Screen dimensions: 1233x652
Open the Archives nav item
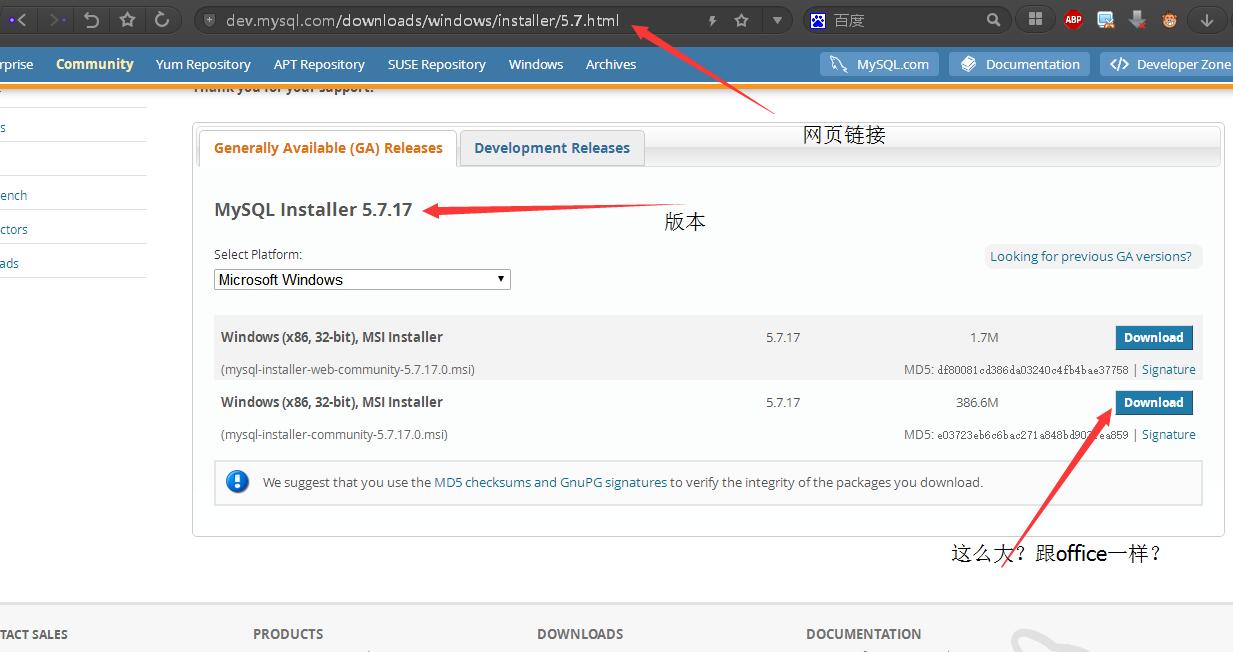click(x=611, y=64)
